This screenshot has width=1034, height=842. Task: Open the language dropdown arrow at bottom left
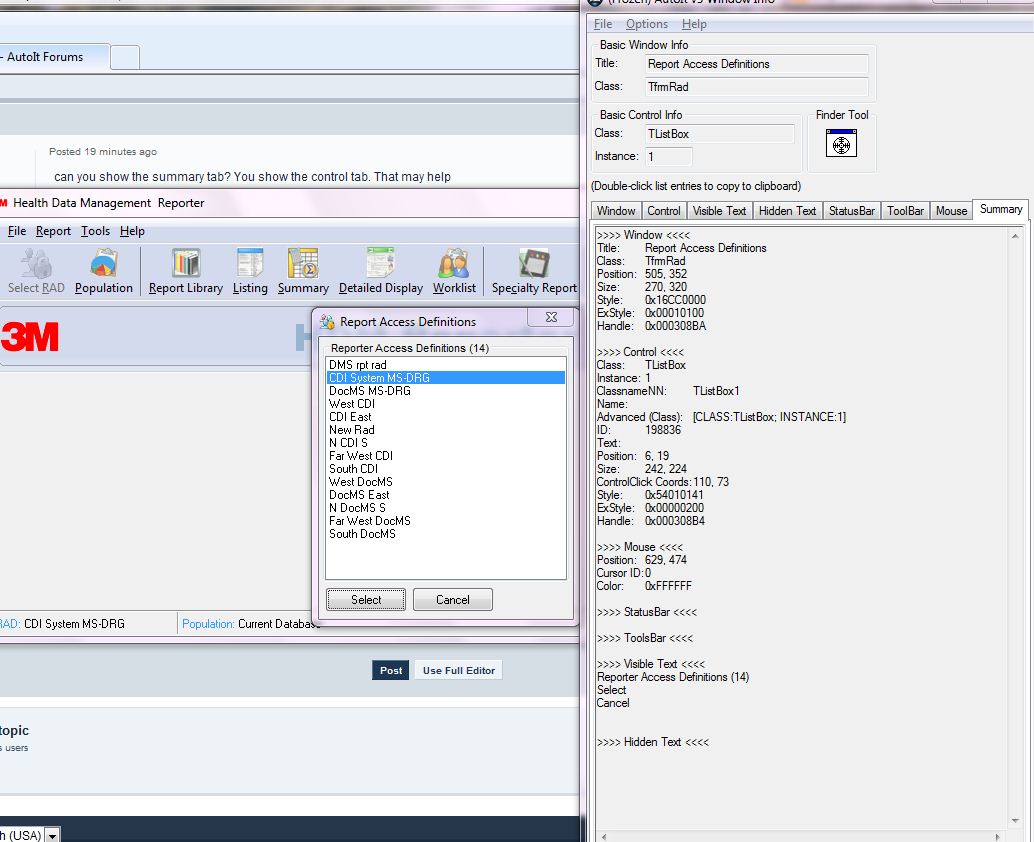pyautogui.click(x=52, y=835)
